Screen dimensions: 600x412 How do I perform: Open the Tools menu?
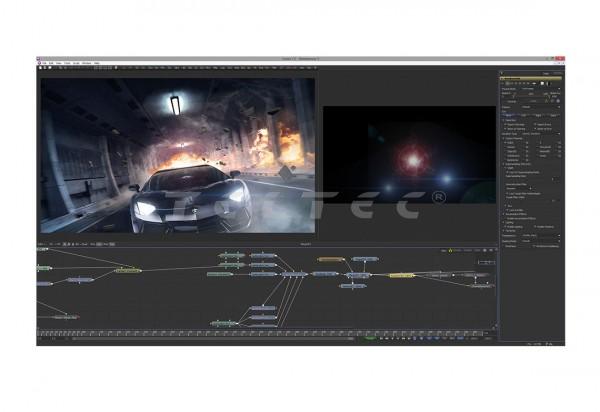(67, 63)
